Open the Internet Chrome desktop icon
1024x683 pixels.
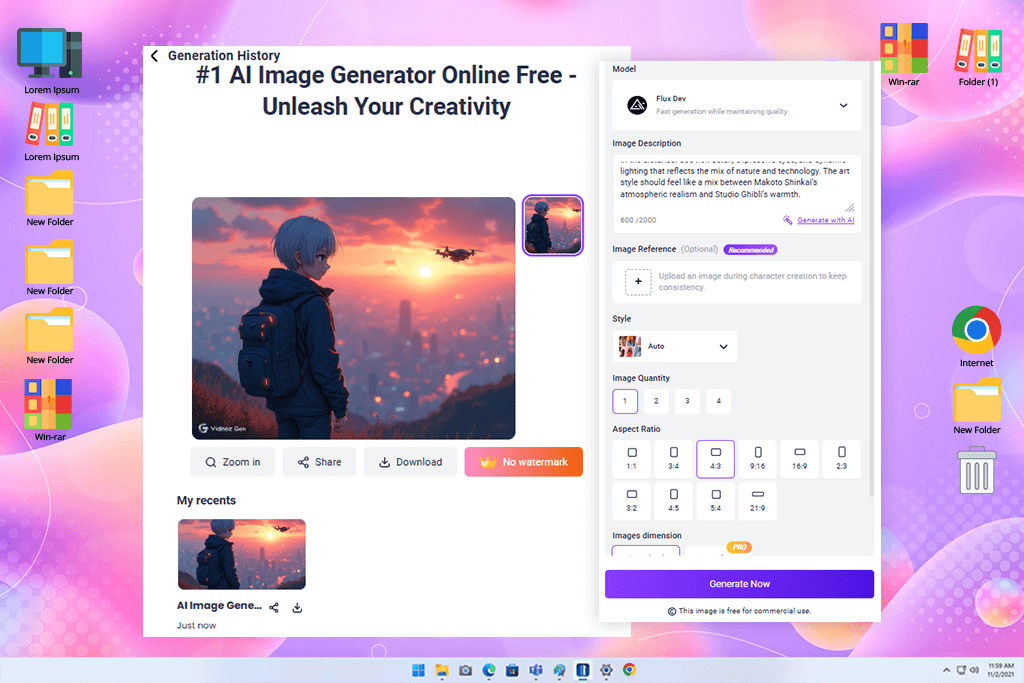976,336
